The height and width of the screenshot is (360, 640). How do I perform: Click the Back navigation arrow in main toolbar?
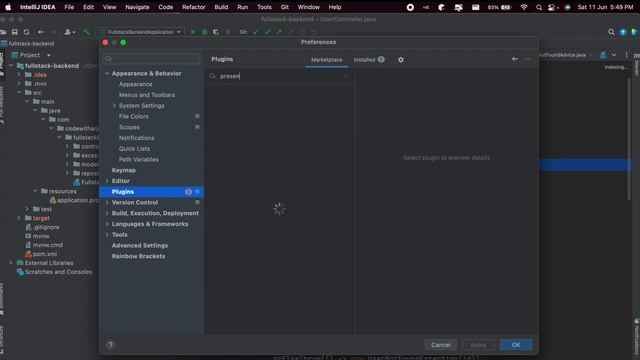(x=41, y=32)
